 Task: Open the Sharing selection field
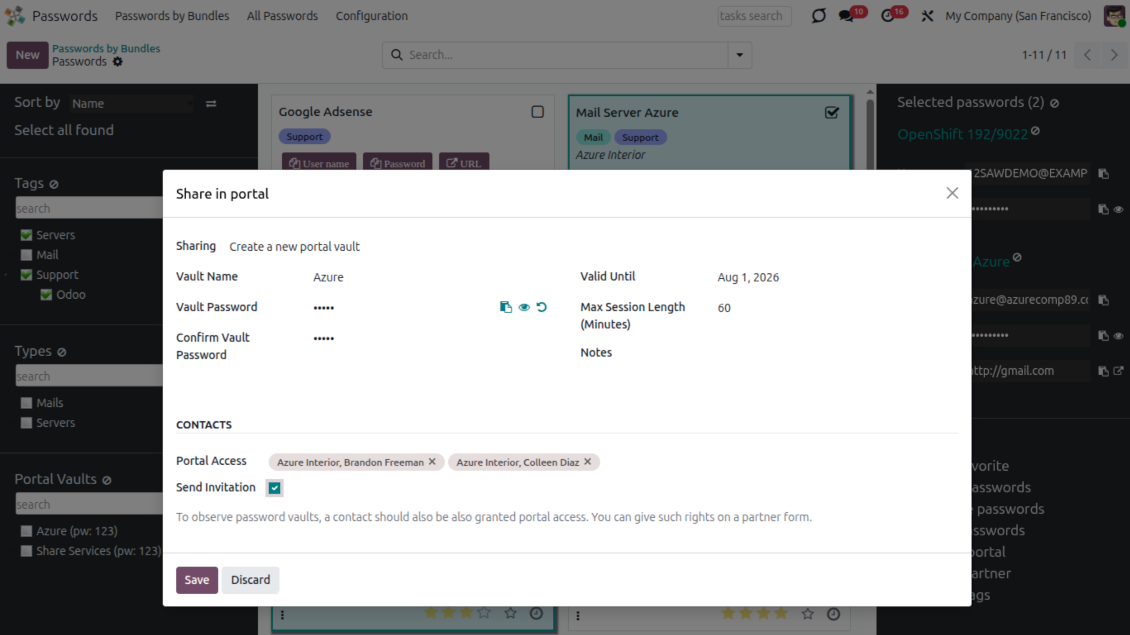click(x=295, y=247)
